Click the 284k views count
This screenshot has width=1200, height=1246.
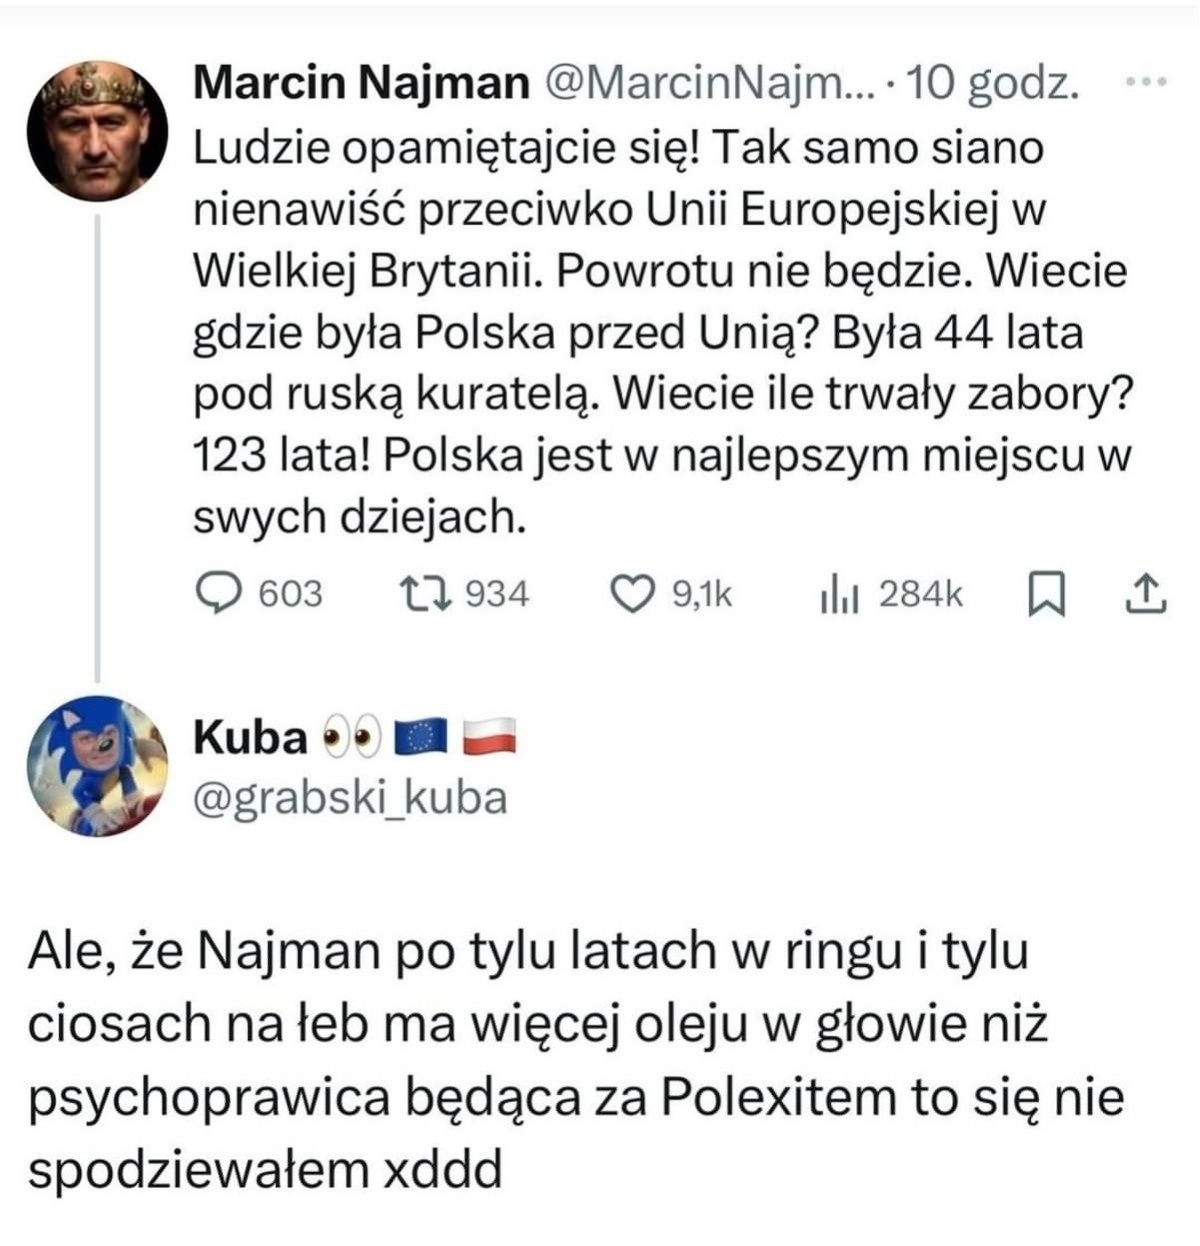(x=920, y=594)
